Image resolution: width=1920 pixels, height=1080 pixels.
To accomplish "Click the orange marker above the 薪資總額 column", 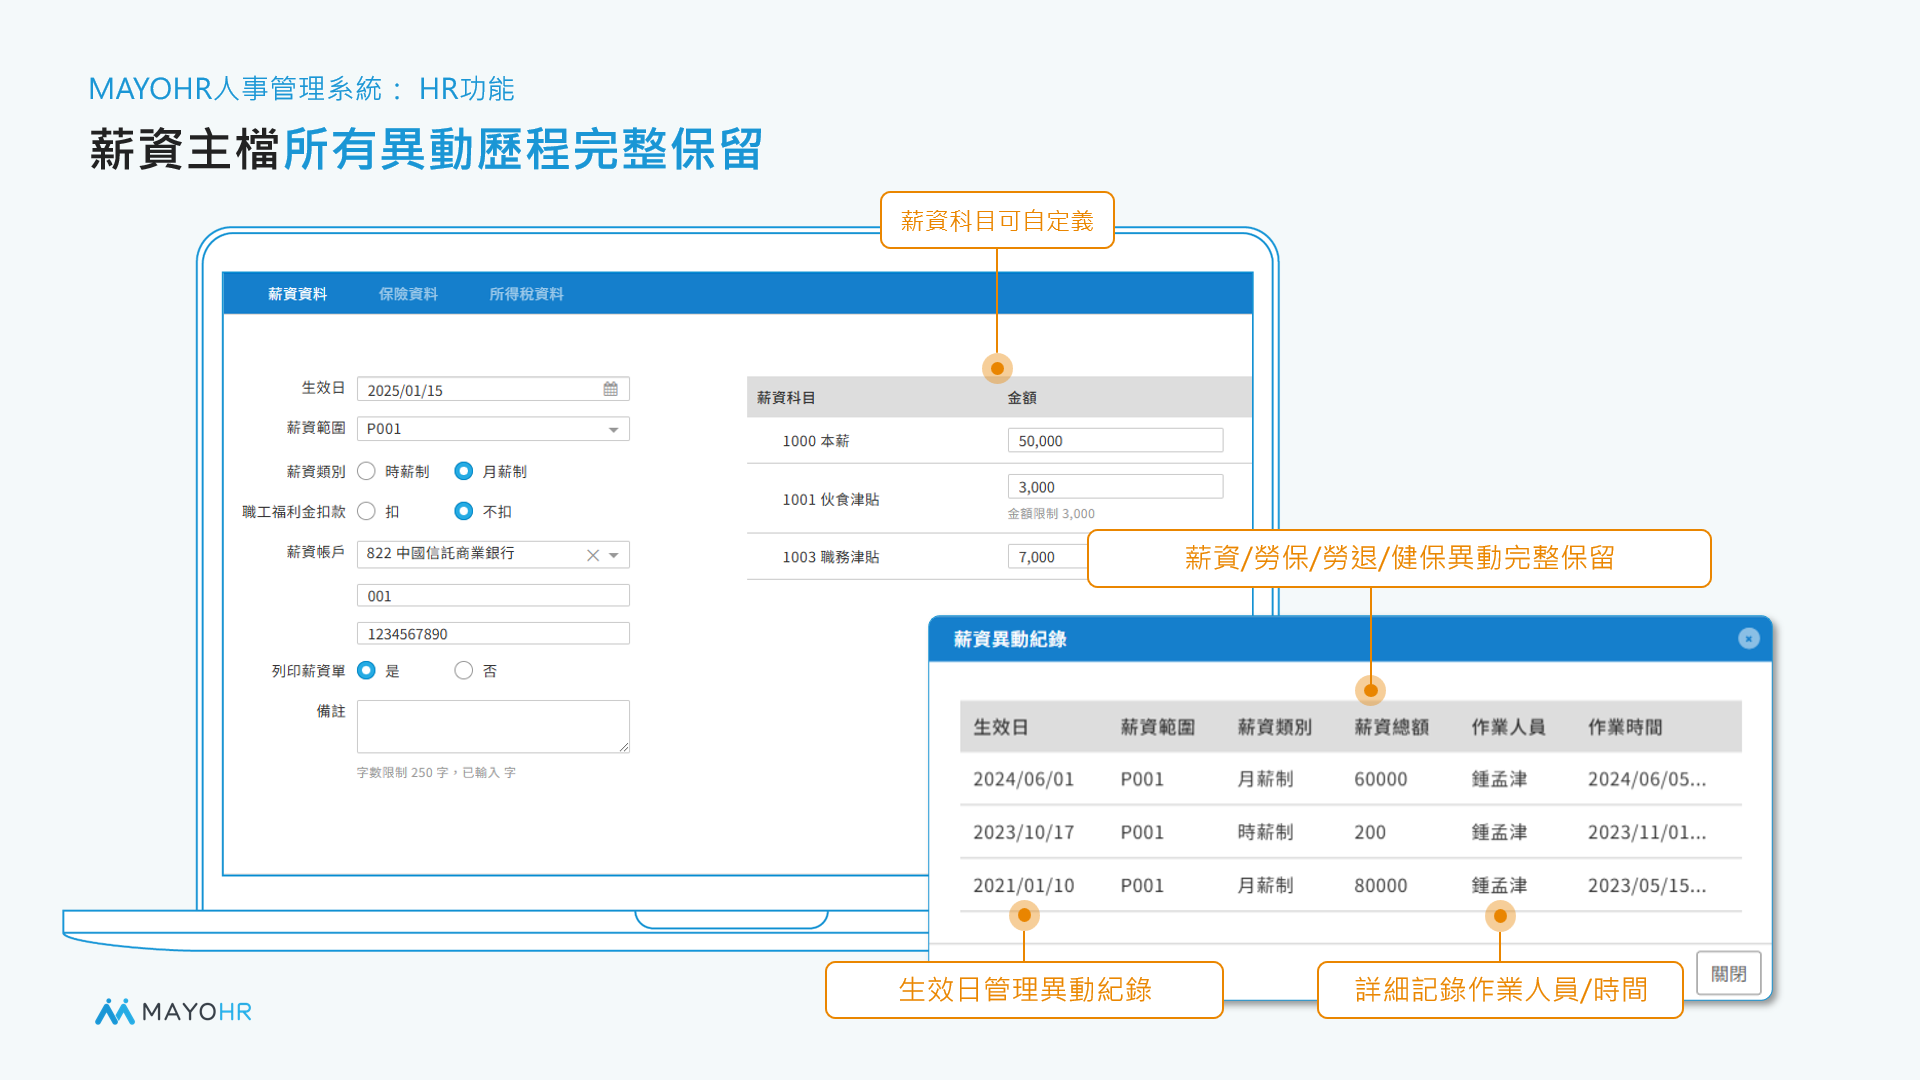I will [x=1370, y=690].
